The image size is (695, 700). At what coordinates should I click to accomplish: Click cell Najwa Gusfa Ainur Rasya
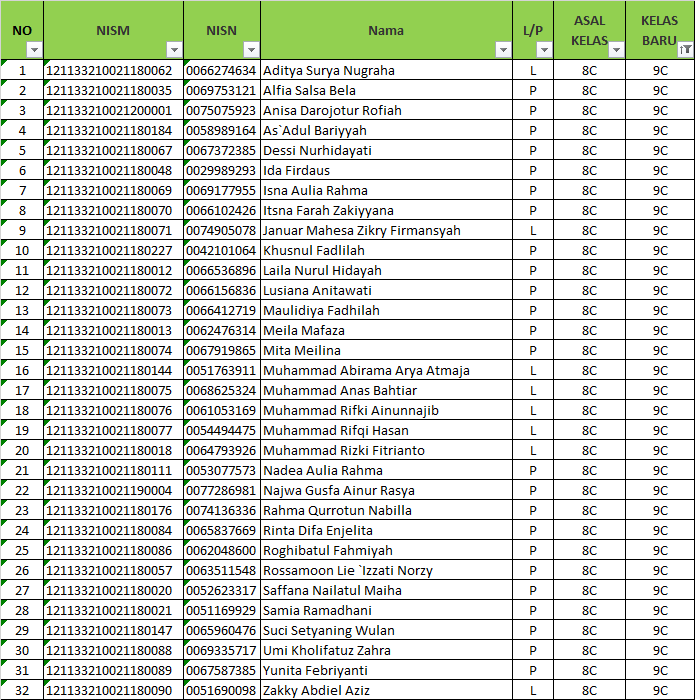click(386, 491)
